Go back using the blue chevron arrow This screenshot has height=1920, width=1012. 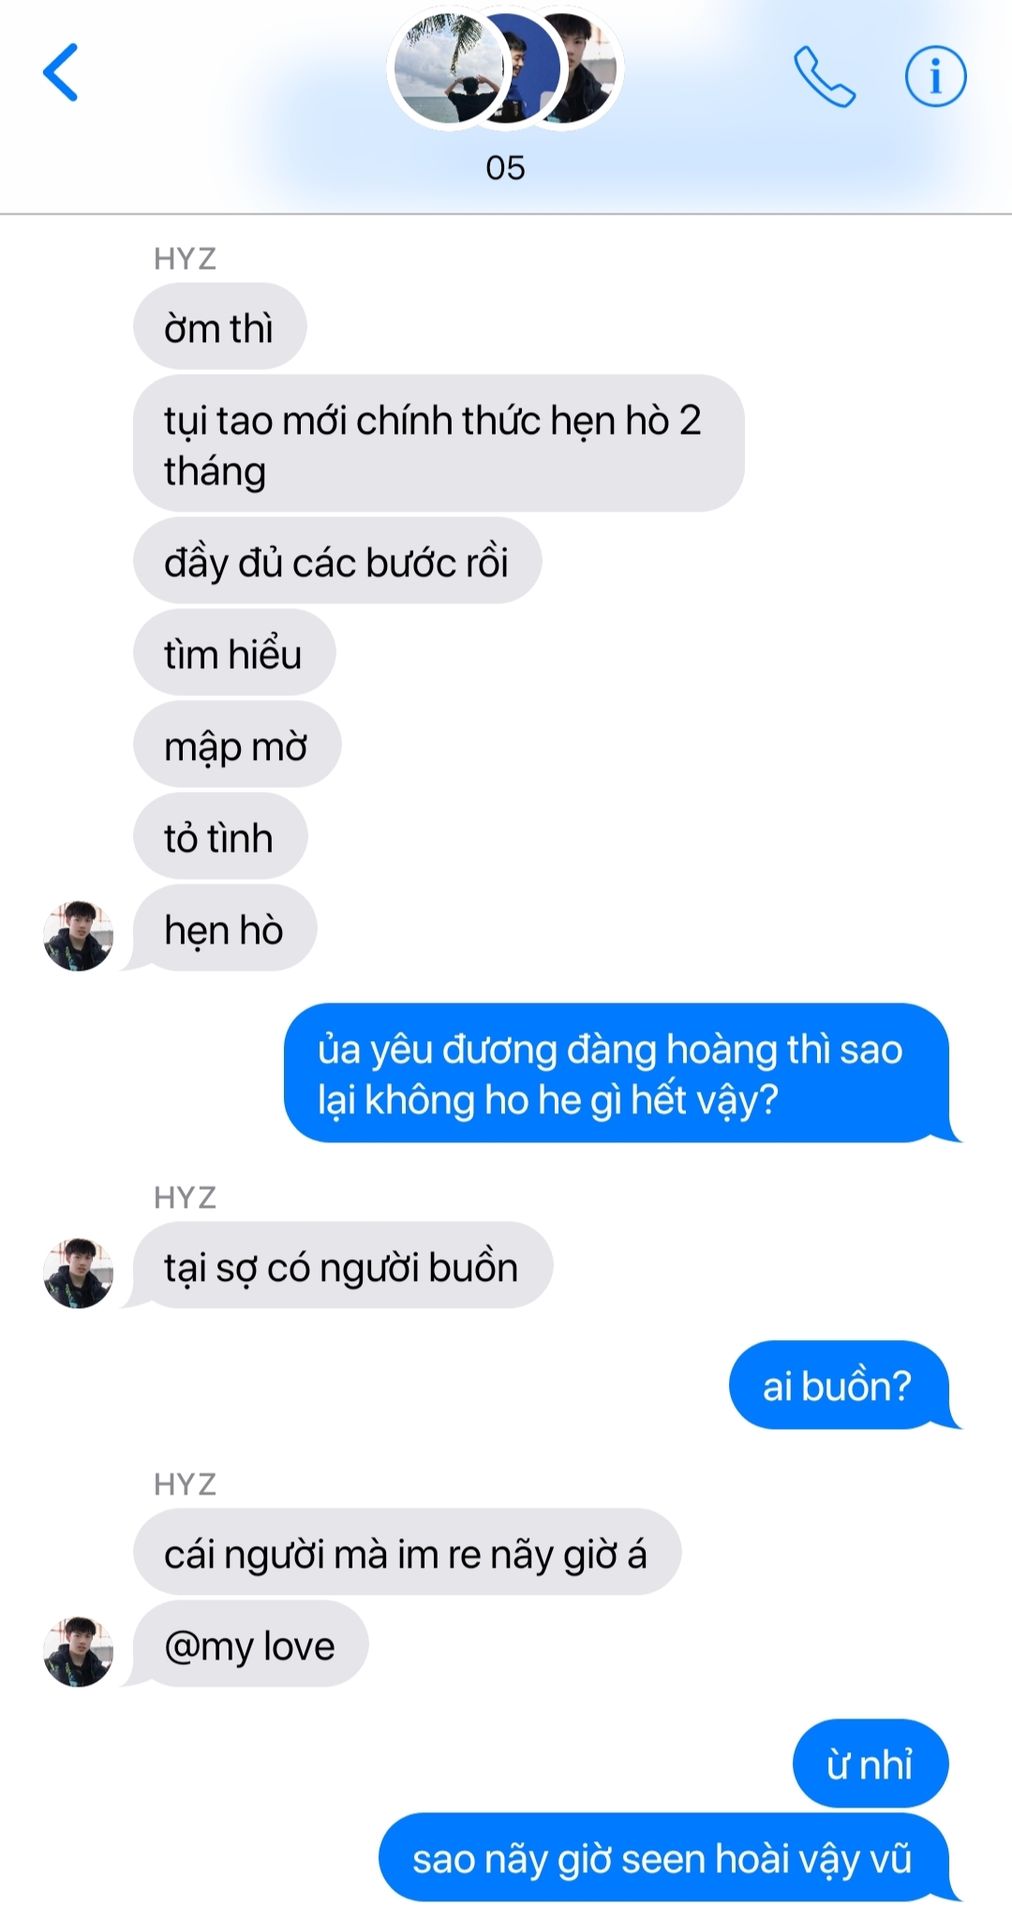click(x=60, y=72)
